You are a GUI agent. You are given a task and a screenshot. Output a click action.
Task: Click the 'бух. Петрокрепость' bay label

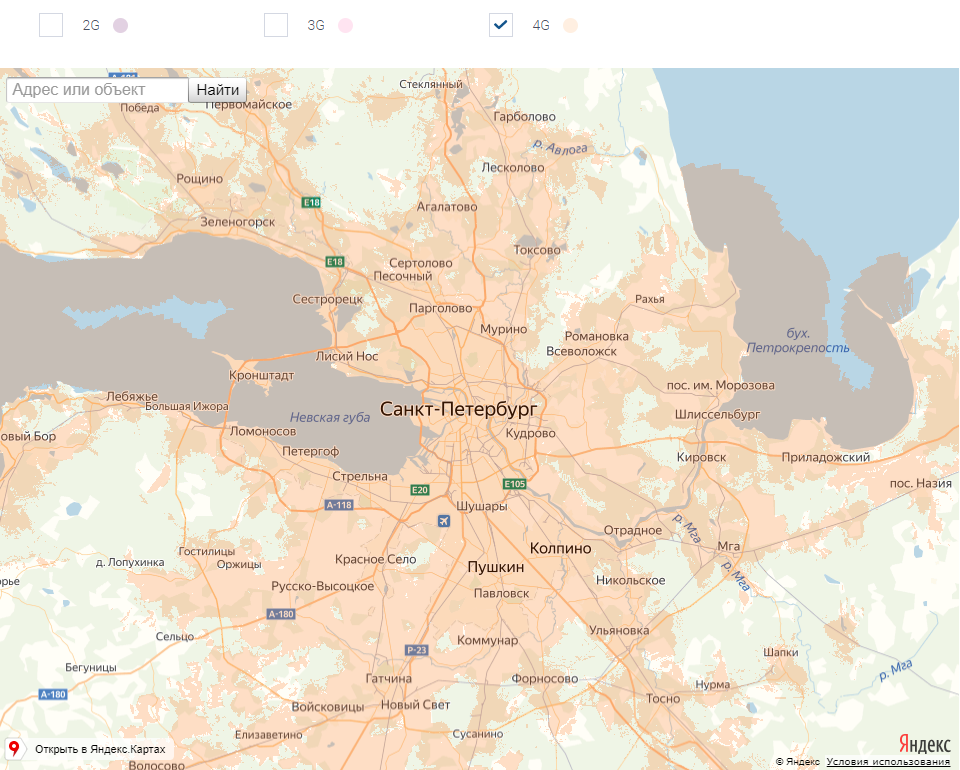pyautogui.click(x=798, y=340)
